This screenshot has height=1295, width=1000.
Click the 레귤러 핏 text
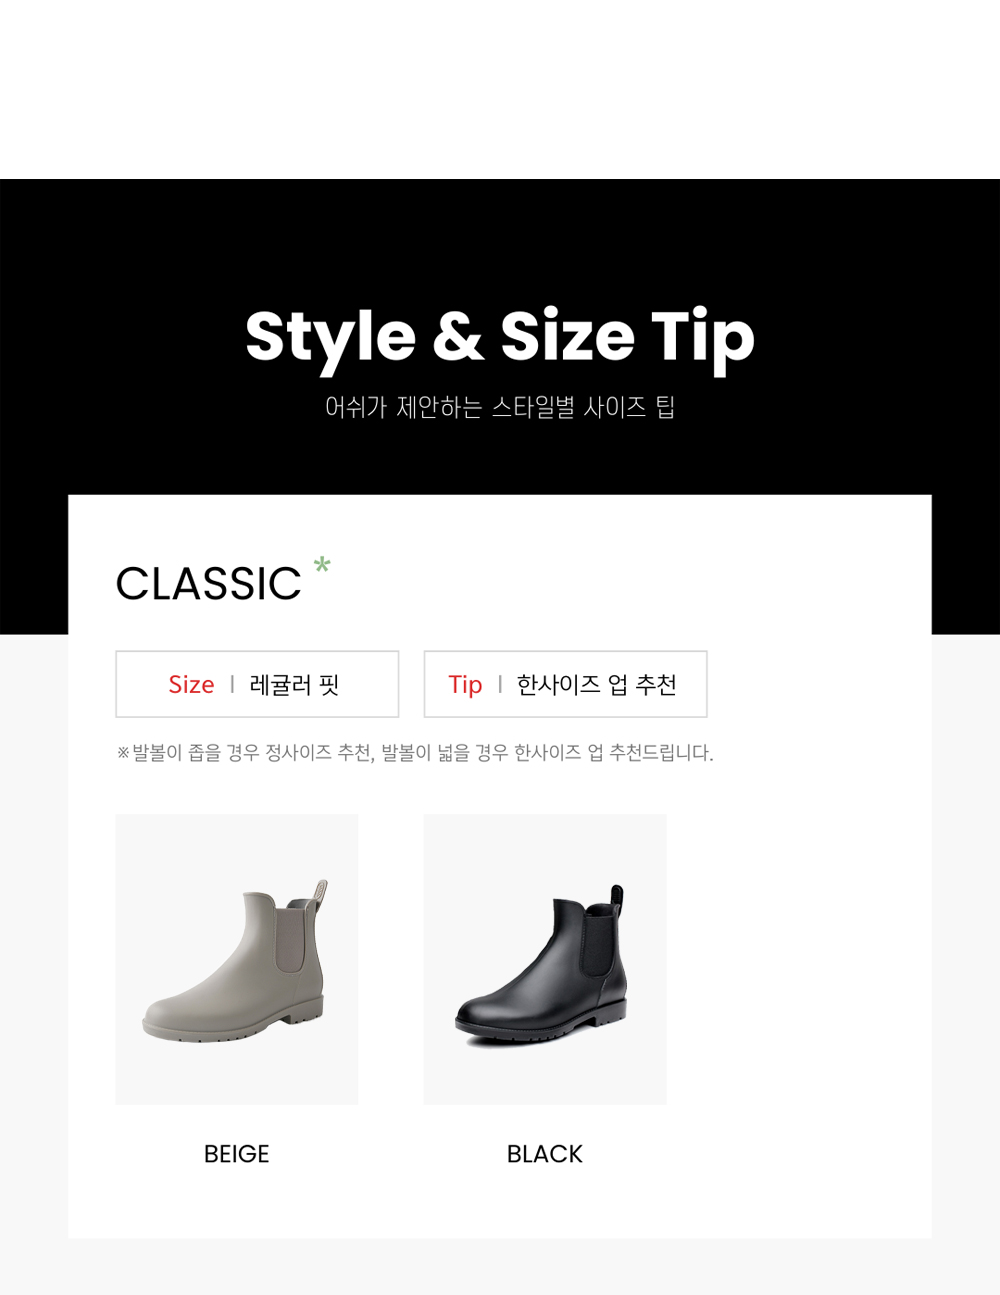pos(295,685)
